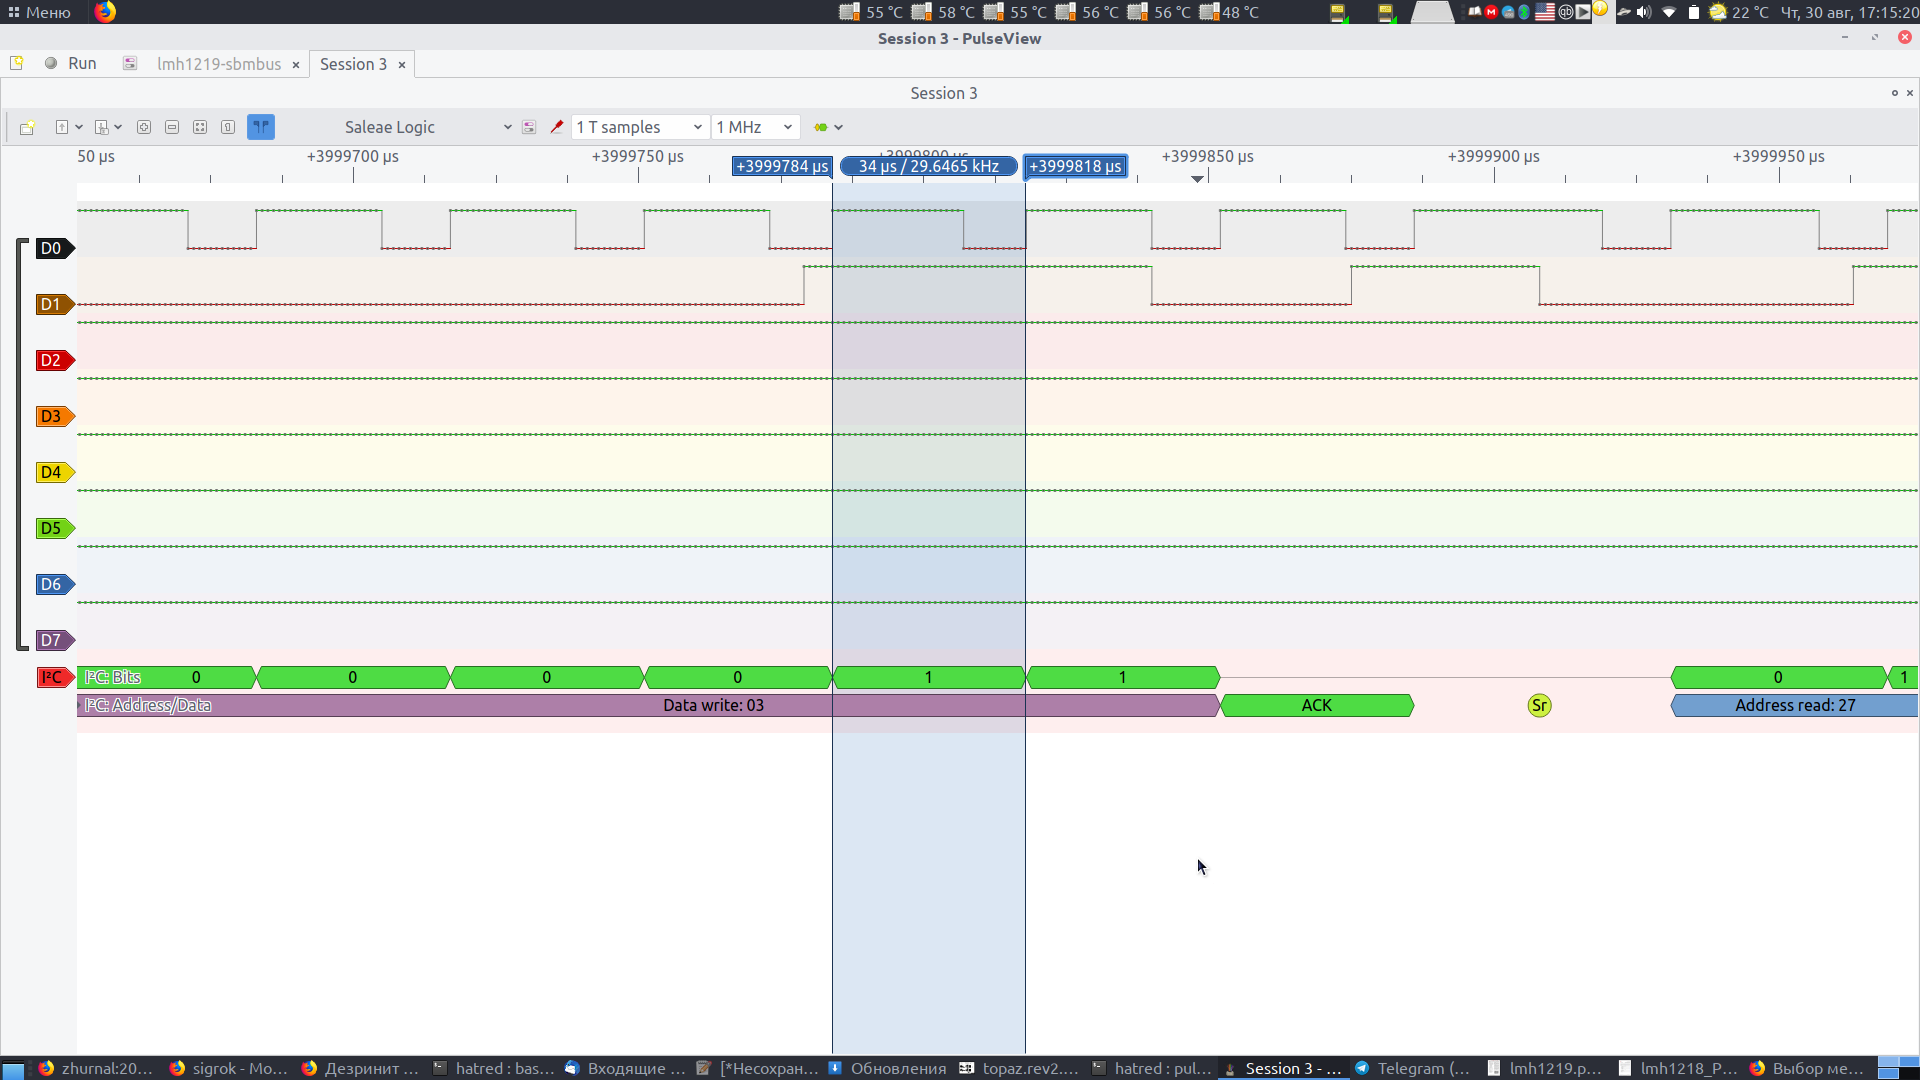Click the D7 channel label
Image resolution: width=1920 pixels, height=1080 pixels.
click(x=54, y=640)
